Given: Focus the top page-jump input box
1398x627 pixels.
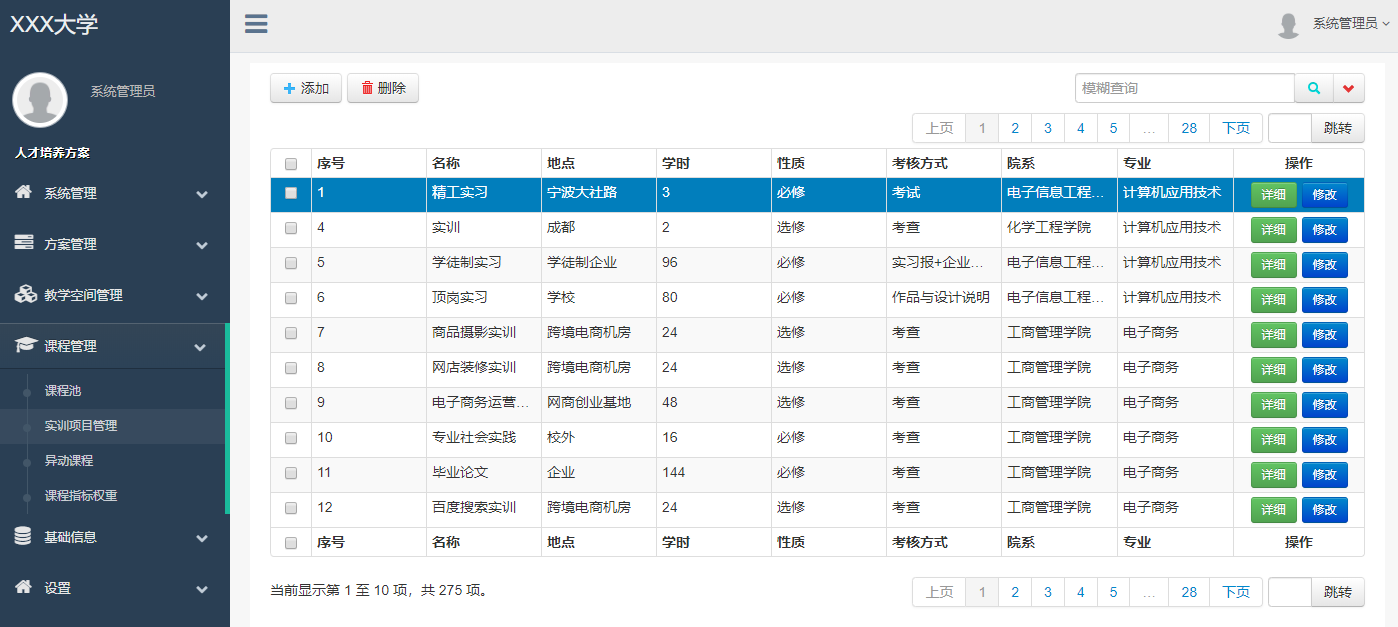Looking at the screenshot, I should click(x=1290, y=128).
